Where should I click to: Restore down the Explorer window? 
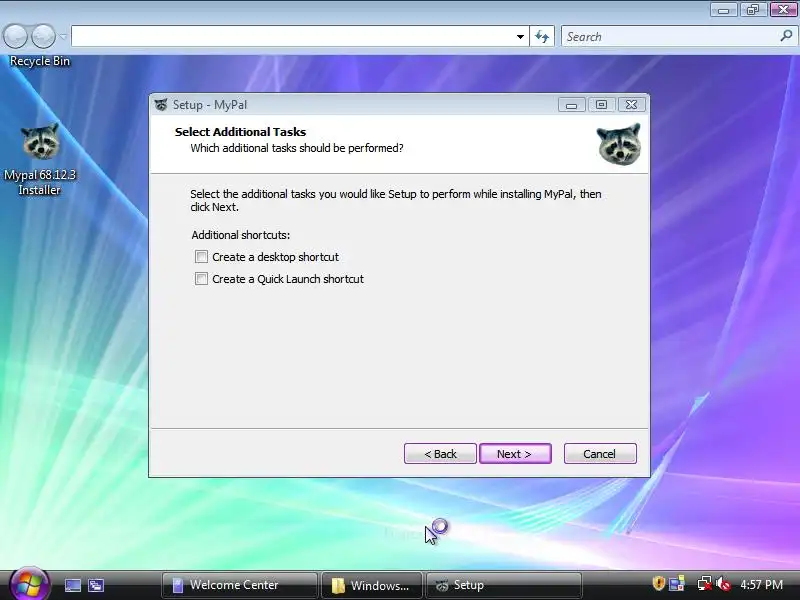point(753,9)
